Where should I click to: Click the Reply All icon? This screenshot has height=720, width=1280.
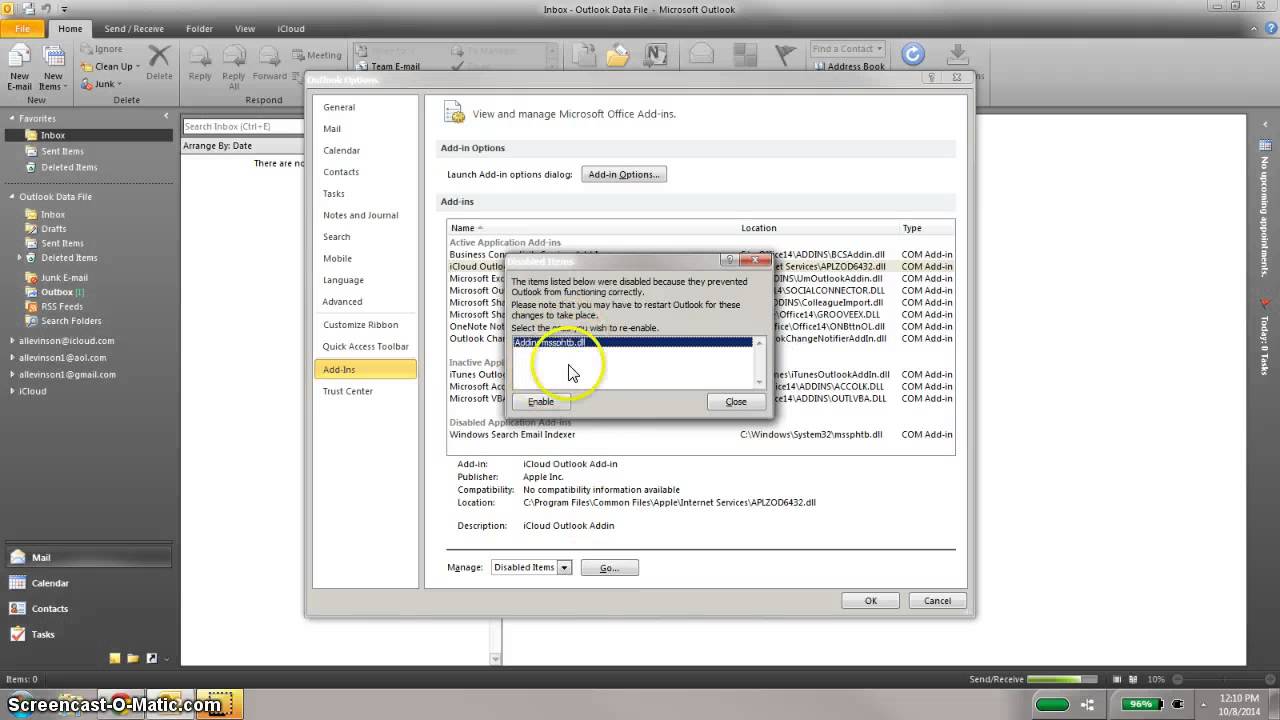tap(234, 56)
